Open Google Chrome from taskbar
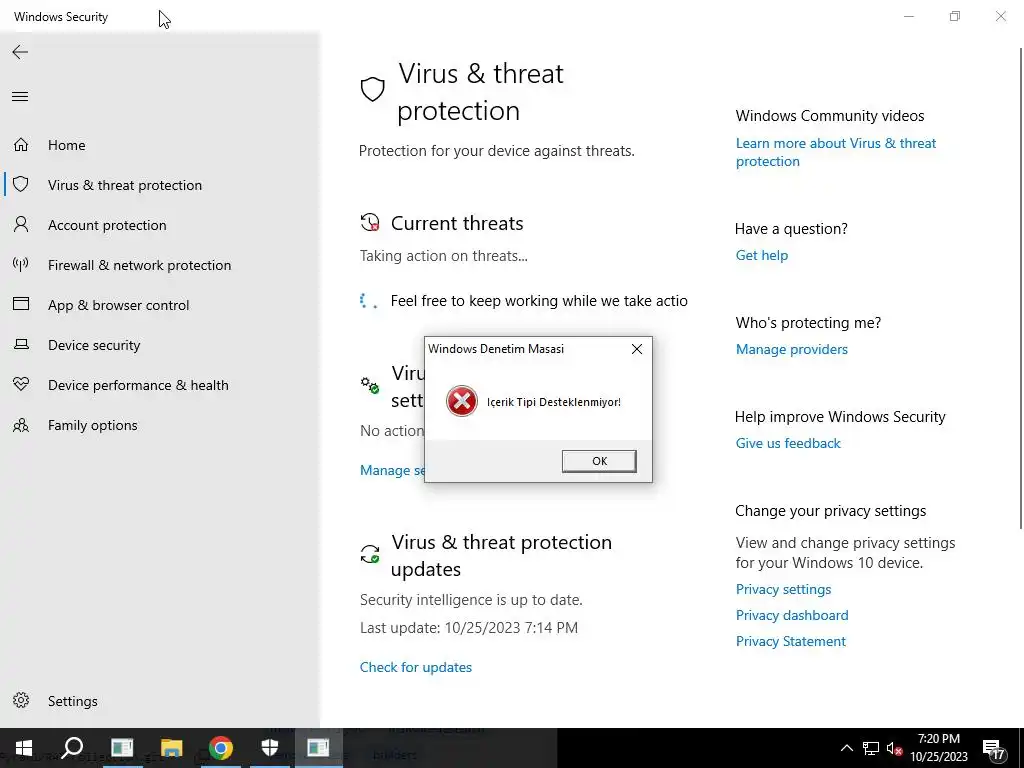Image resolution: width=1024 pixels, height=768 pixels. pyautogui.click(x=221, y=748)
